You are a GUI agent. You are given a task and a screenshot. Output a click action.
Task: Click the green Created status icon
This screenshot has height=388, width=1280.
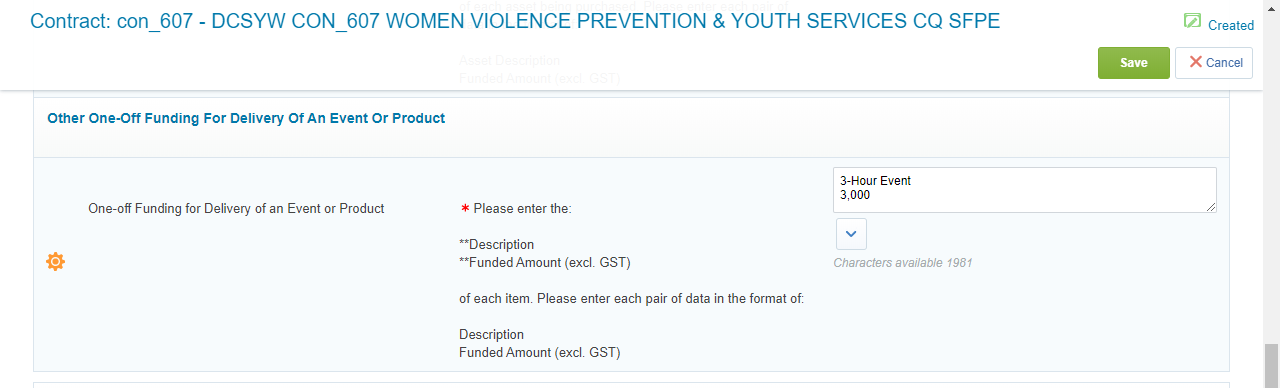click(1192, 21)
